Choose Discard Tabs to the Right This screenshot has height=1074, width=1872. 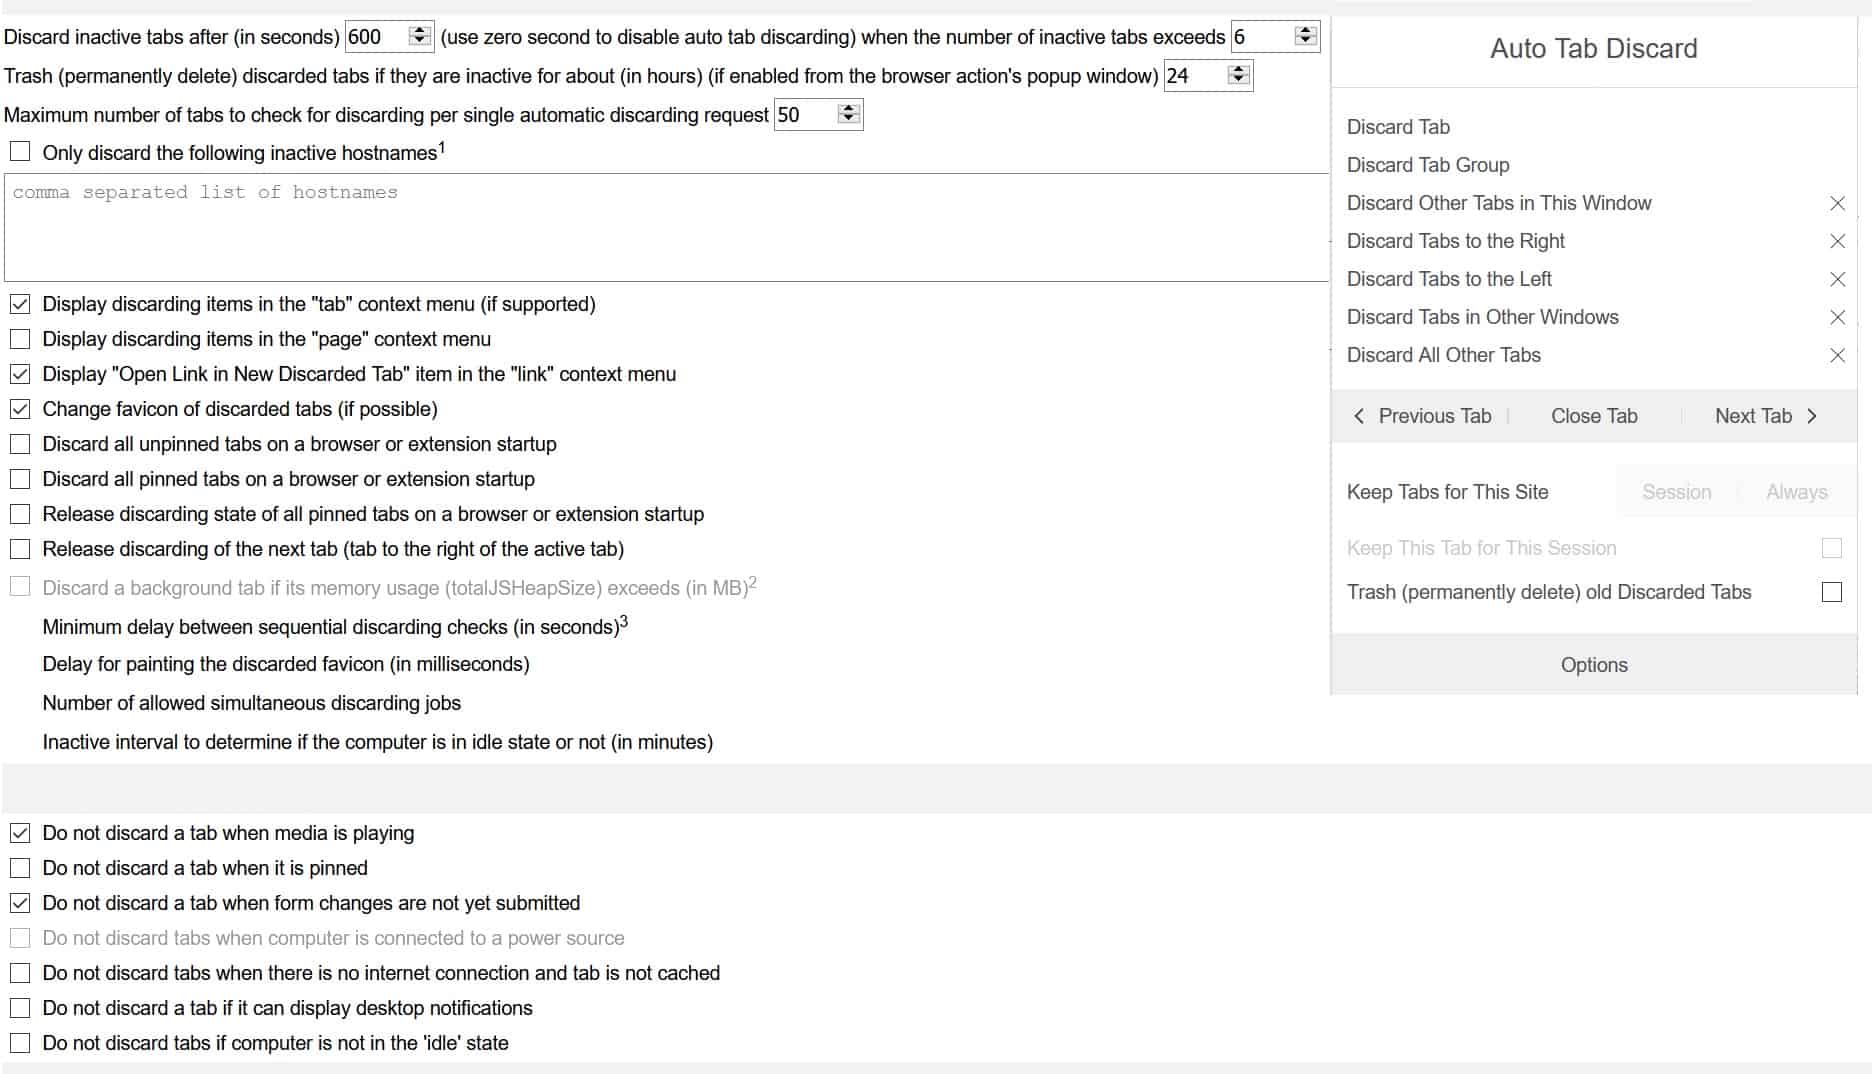click(1456, 241)
